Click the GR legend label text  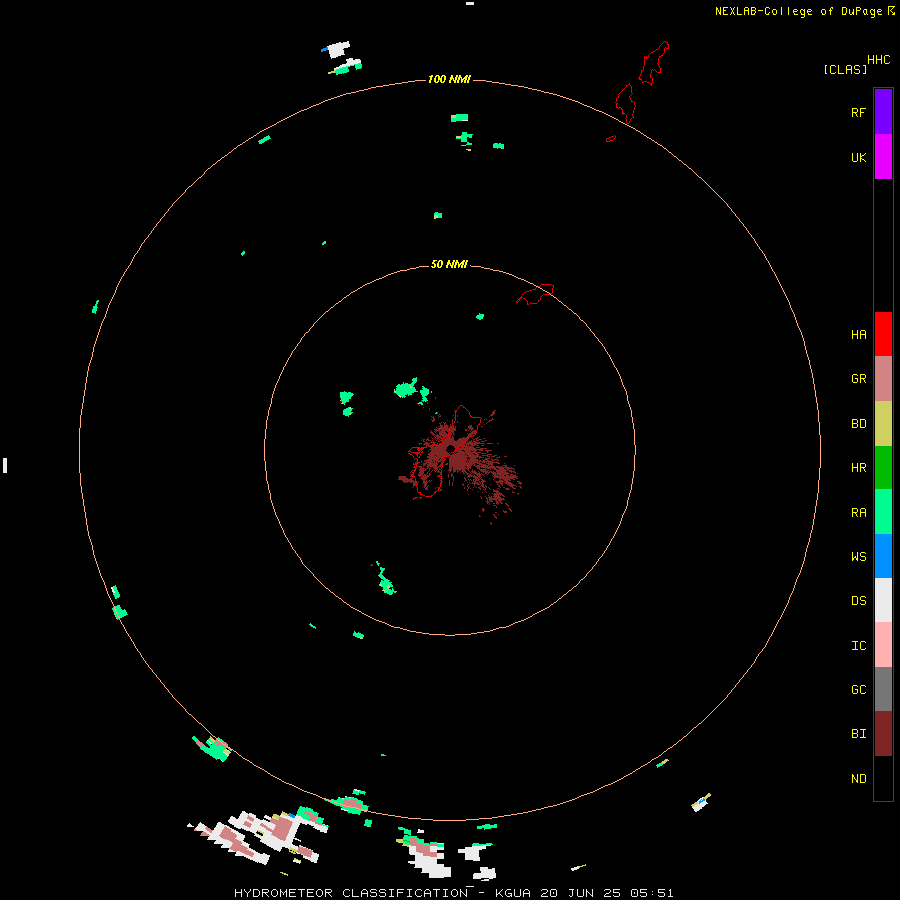click(x=858, y=379)
